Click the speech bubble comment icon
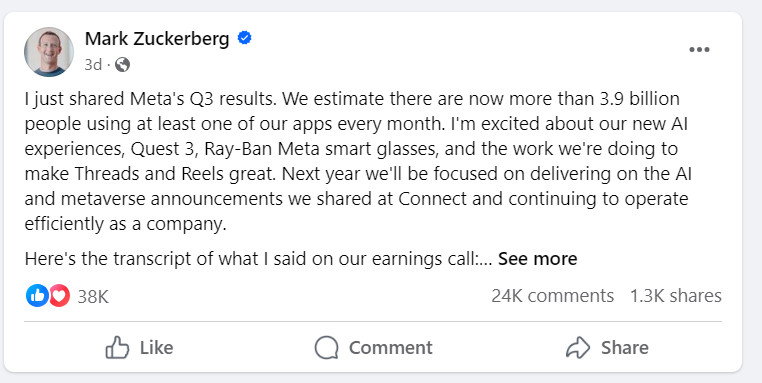 tap(326, 348)
